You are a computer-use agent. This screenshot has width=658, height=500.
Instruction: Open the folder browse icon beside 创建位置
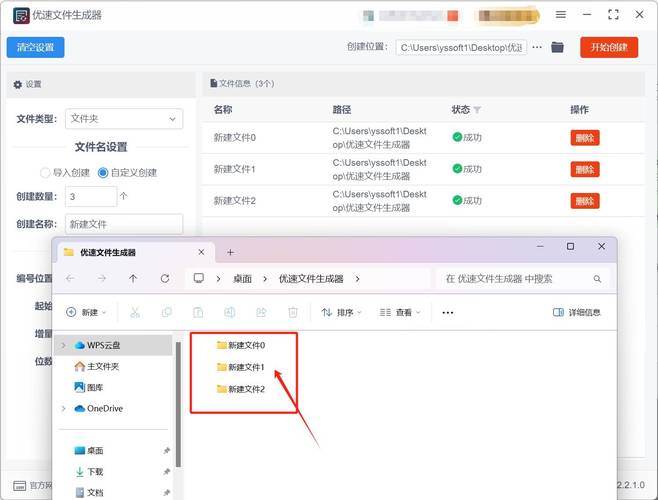[x=558, y=47]
